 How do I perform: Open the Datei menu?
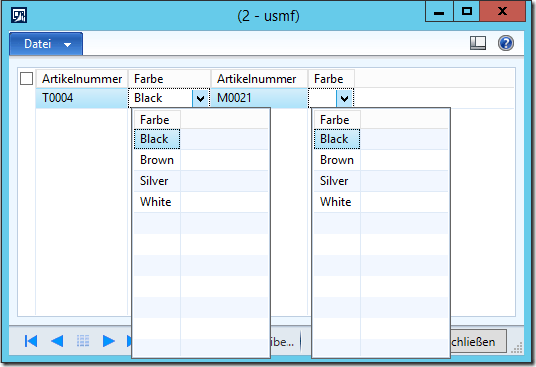pyautogui.click(x=46, y=44)
